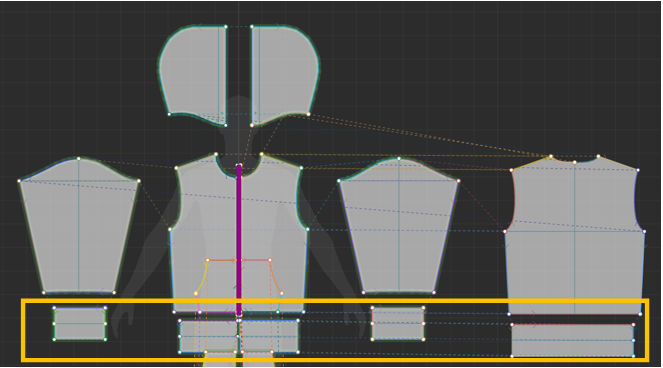
Task: Click the small cuff rectangle under left sleeve
Action: [79, 324]
